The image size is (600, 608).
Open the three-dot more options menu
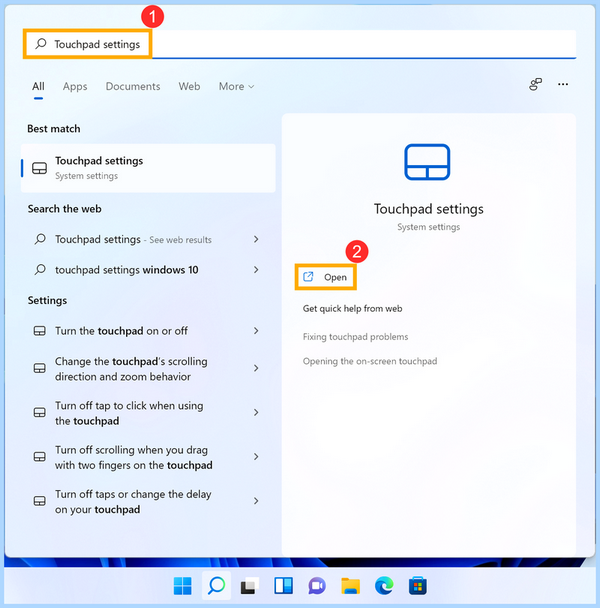(563, 84)
